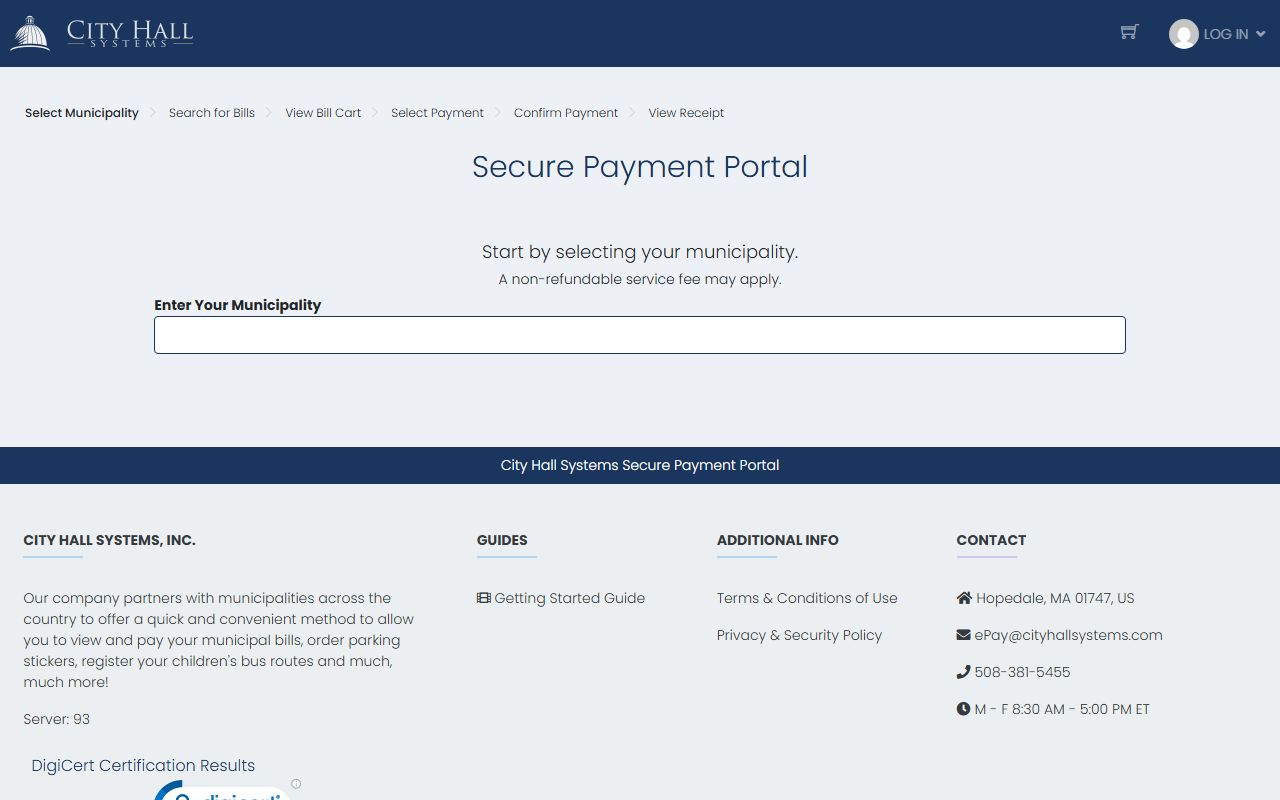Click the City Hall Systems Secure Payment Portal banner
The image size is (1280, 800).
coord(640,465)
